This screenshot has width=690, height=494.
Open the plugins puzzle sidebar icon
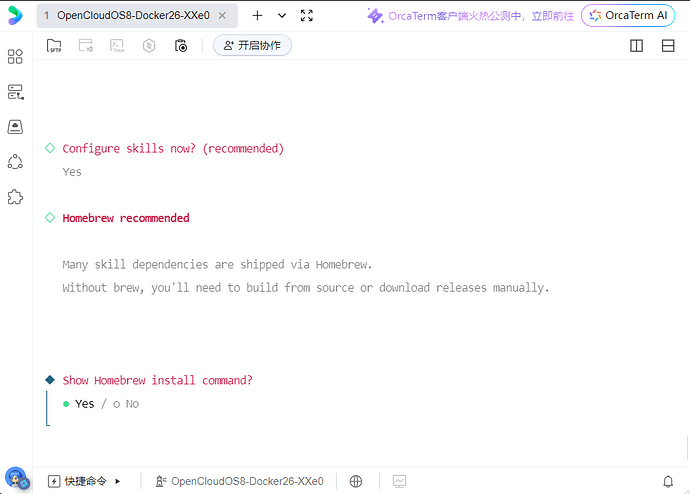click(15, 197)
